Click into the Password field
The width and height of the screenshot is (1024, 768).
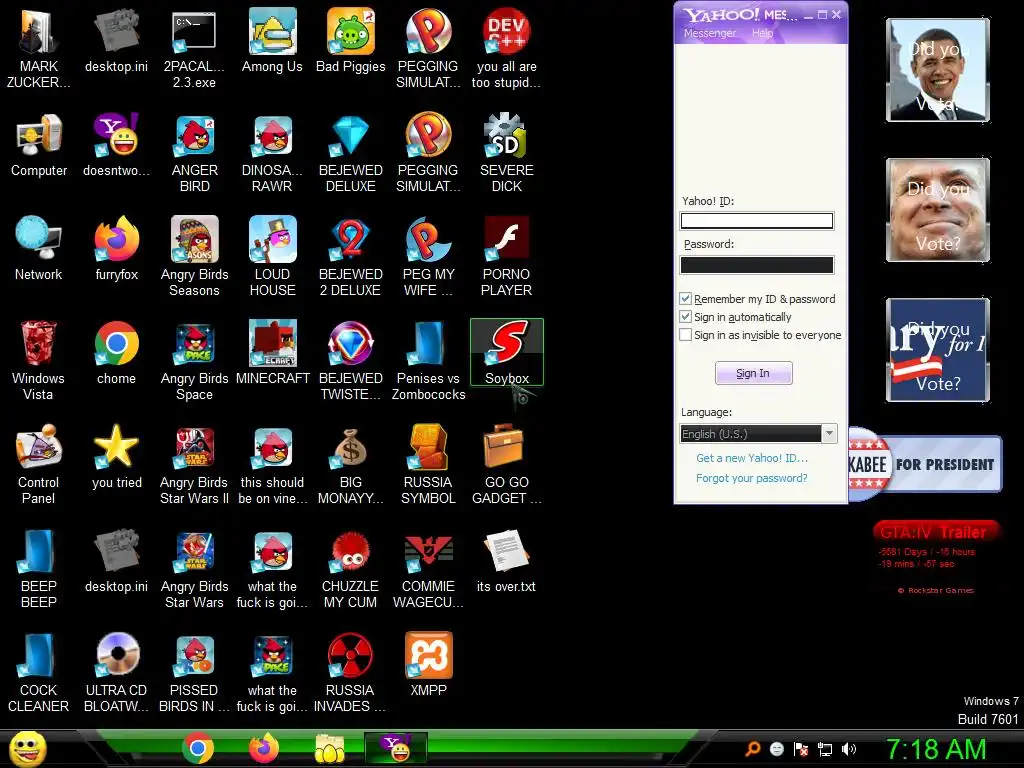(x=756, y=264)
